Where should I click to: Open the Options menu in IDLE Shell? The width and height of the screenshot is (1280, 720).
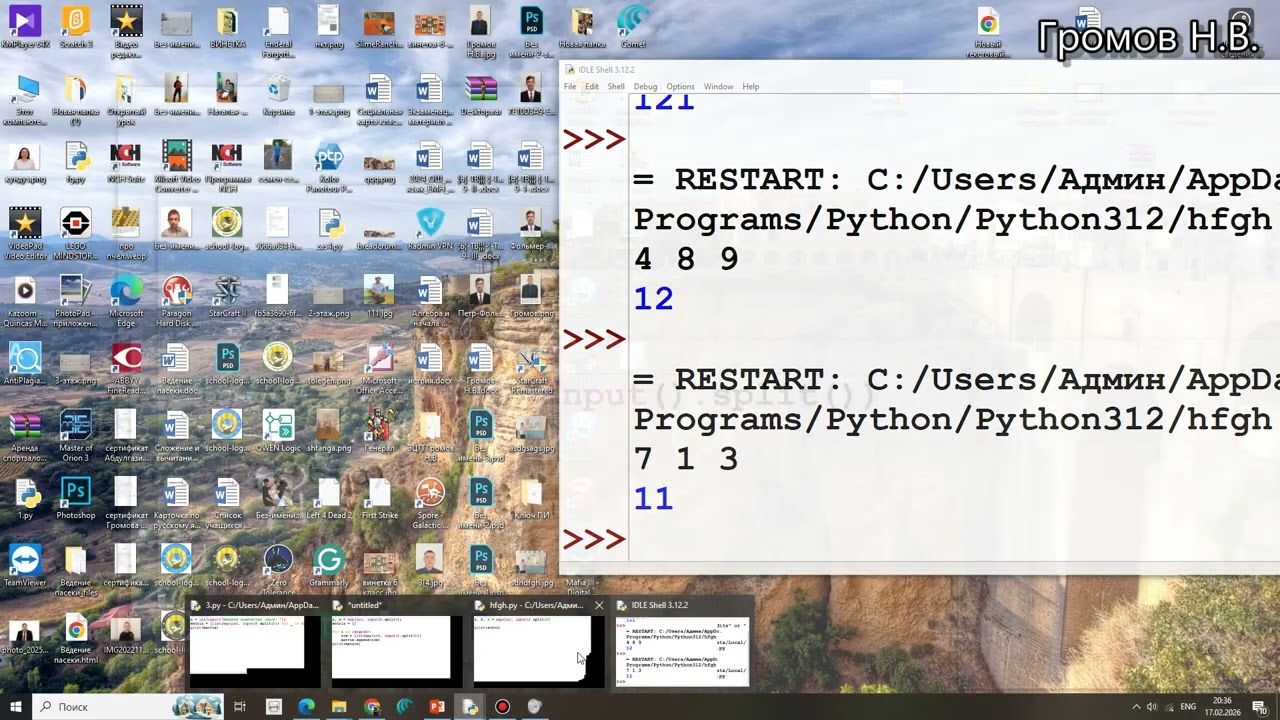680,87
